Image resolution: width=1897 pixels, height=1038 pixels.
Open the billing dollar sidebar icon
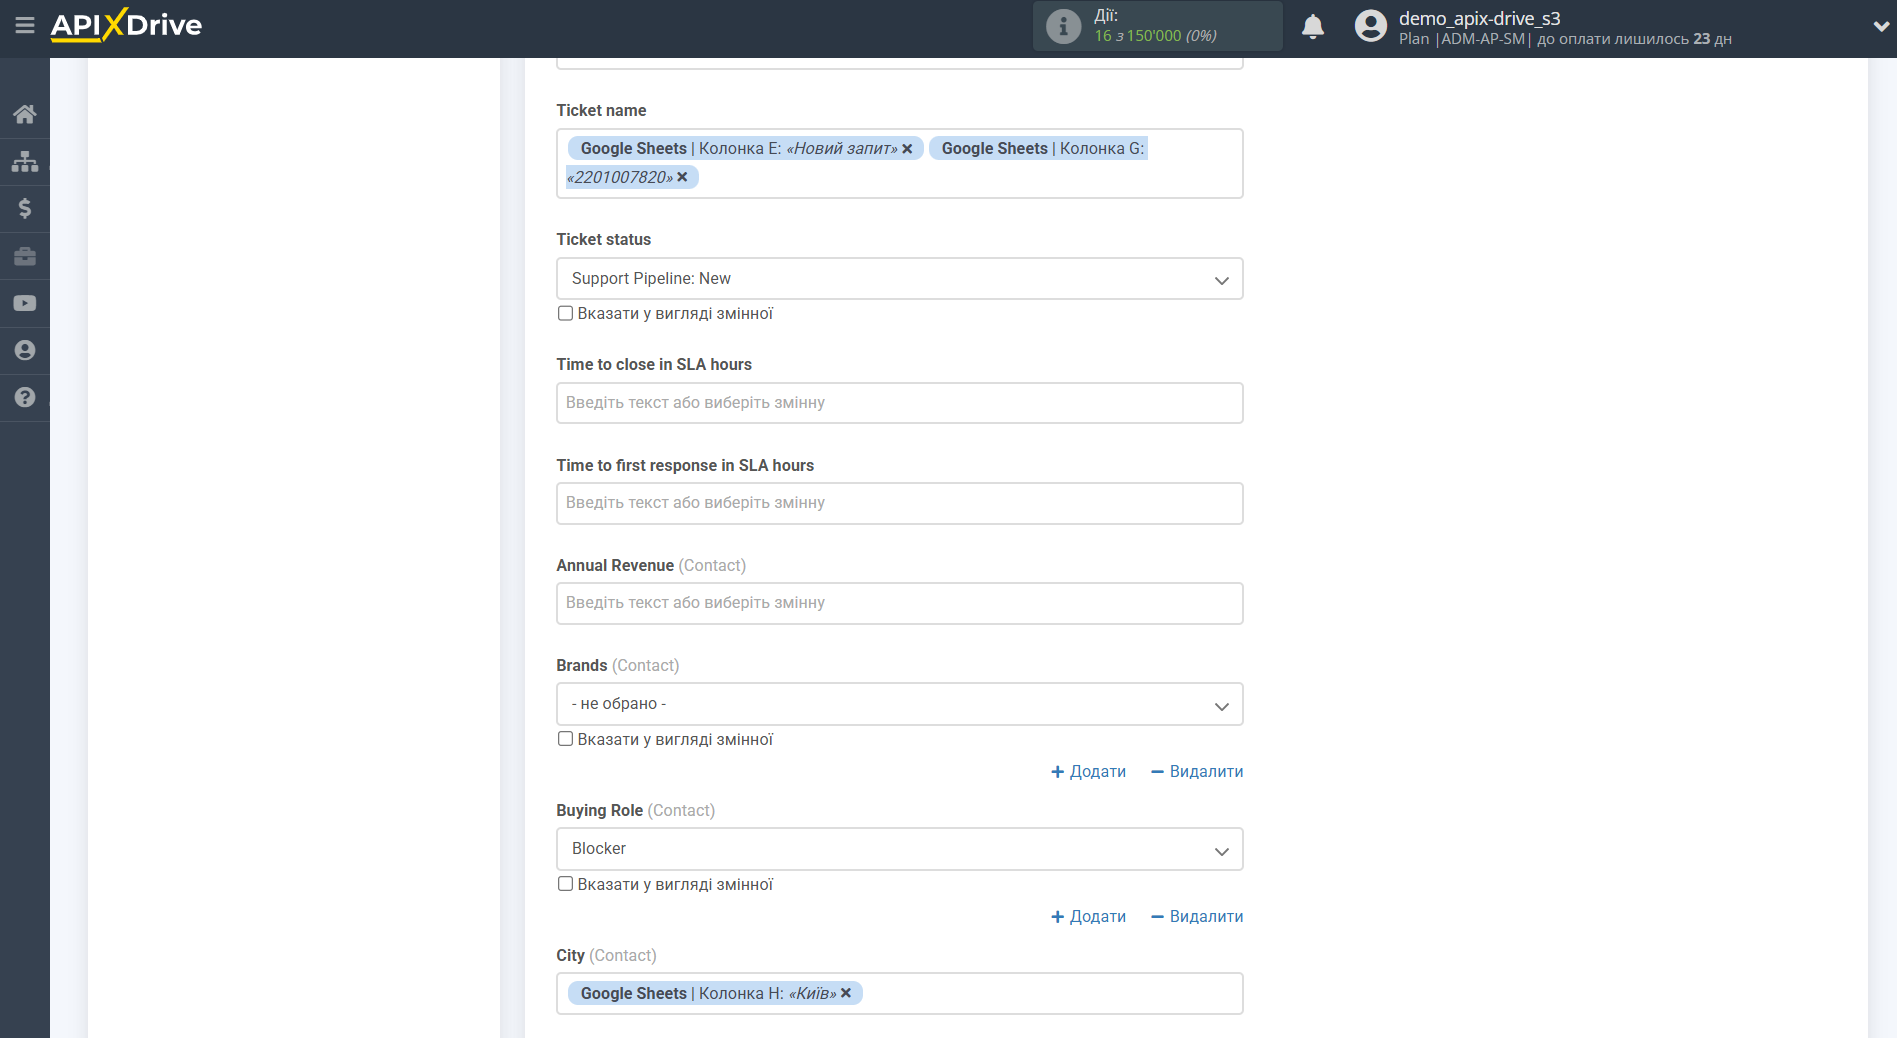click(25, 208)
